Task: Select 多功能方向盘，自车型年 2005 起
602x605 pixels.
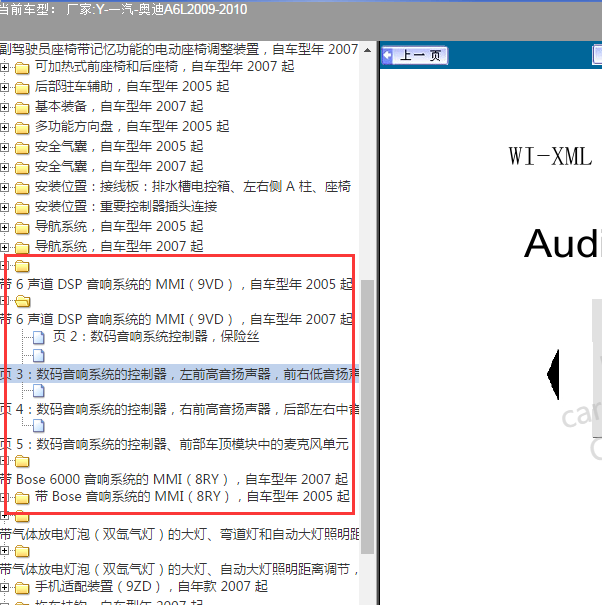Action: point(132,127)
